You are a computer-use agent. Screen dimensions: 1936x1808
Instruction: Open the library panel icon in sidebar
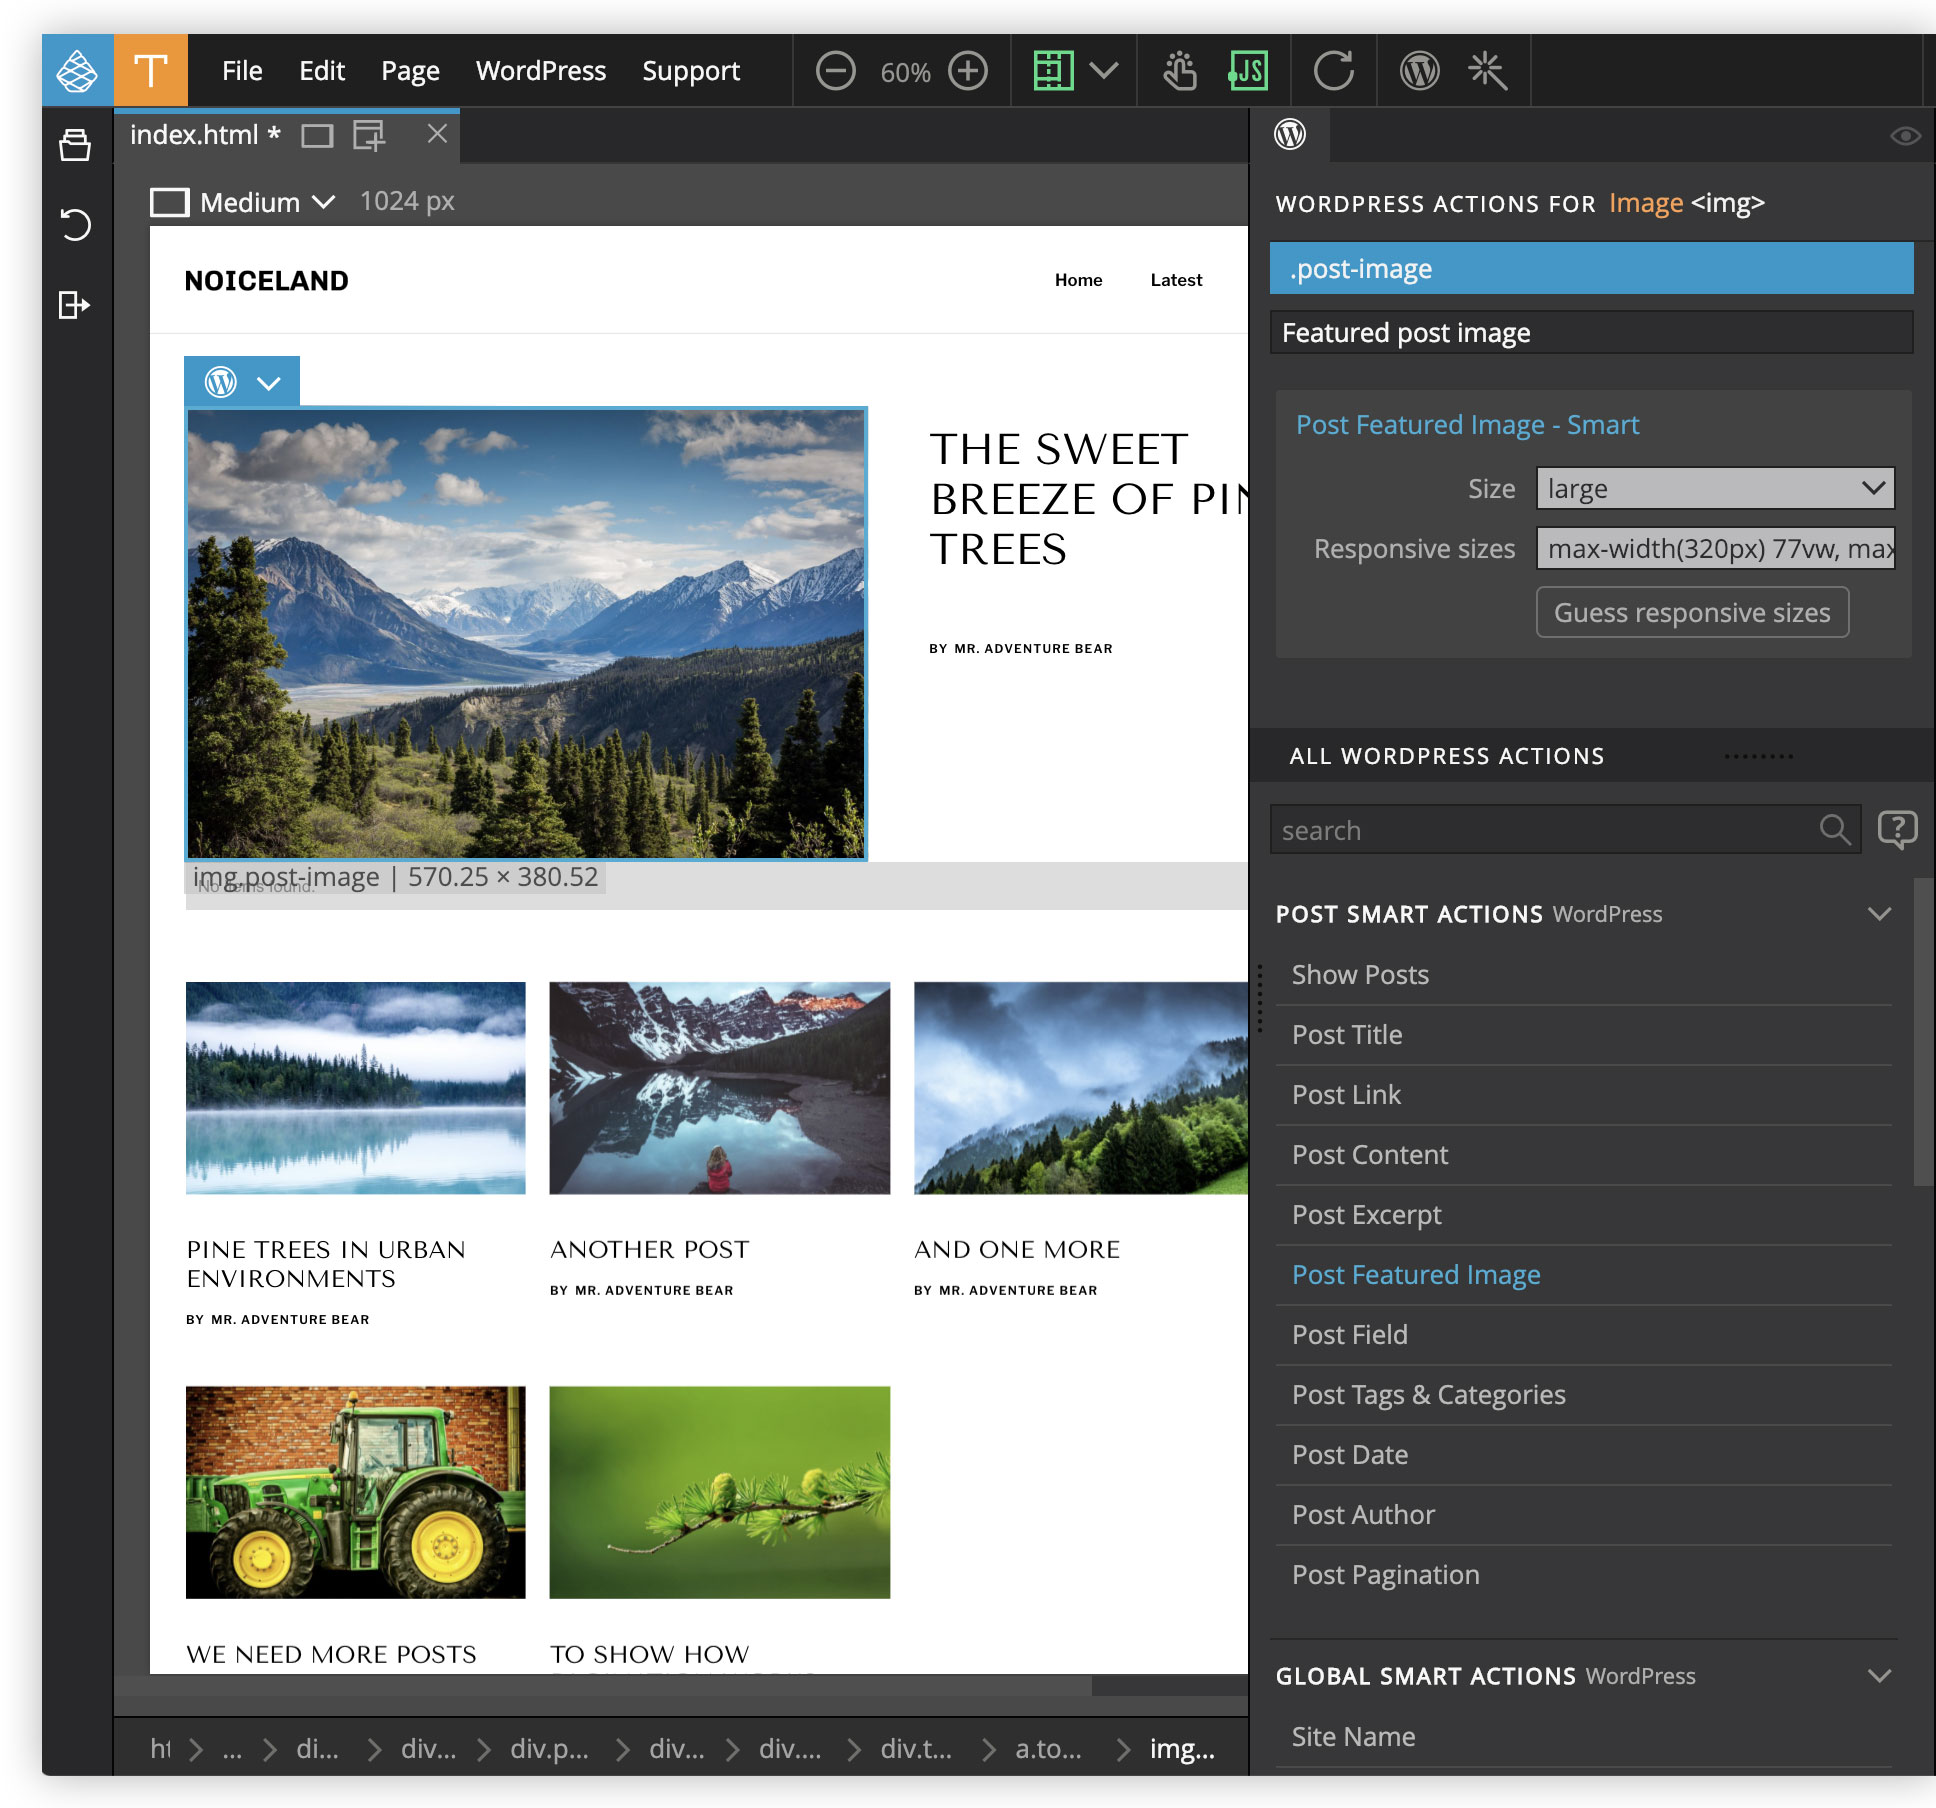pos(76,145)
